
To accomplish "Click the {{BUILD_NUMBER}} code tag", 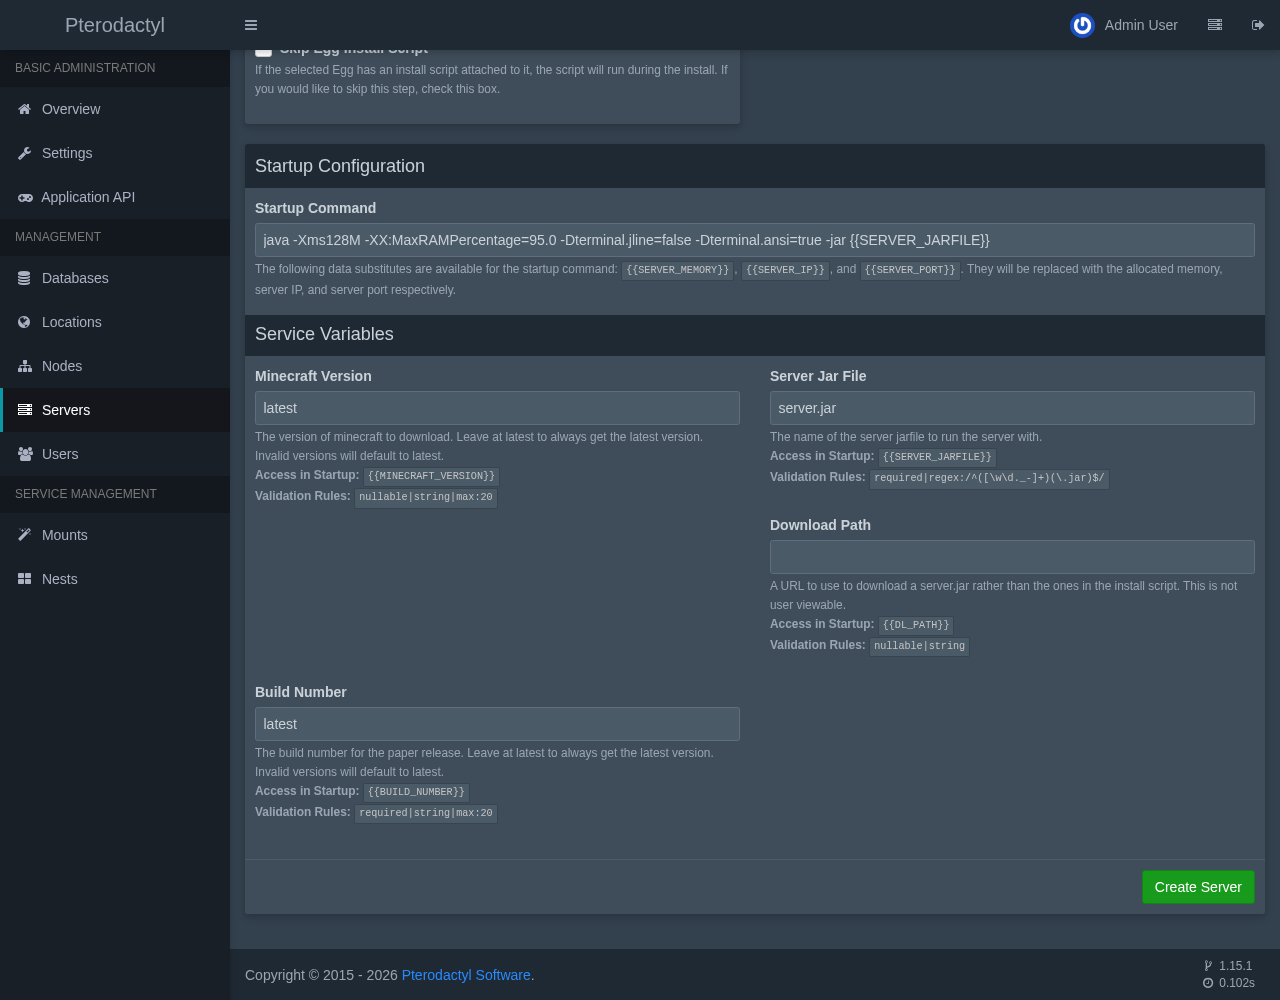I will (x=416, y=793).
